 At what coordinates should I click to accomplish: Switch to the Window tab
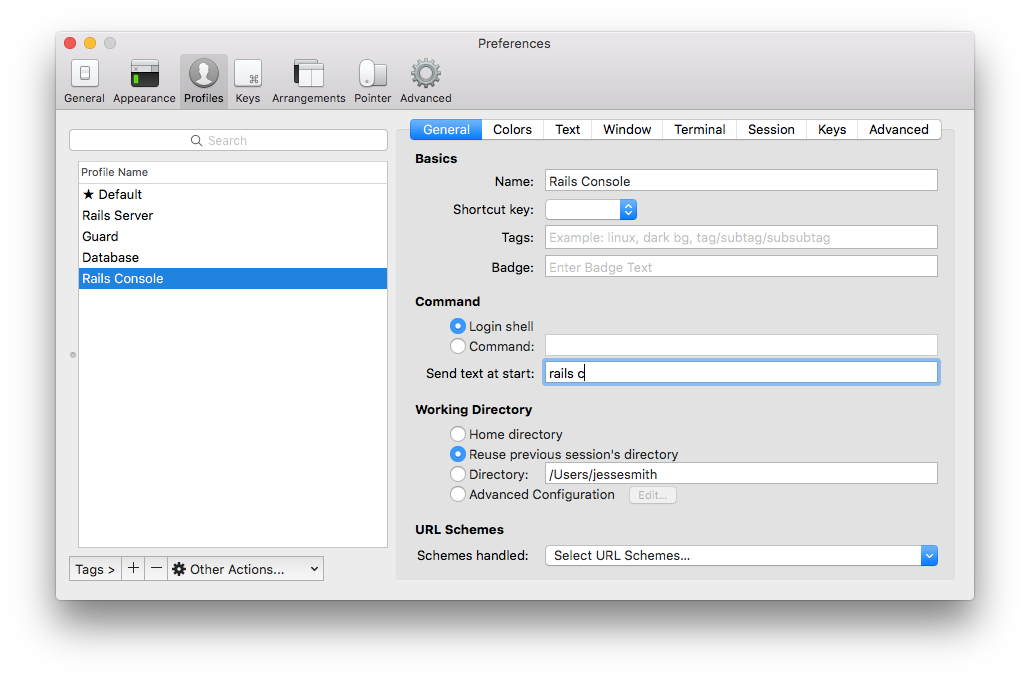[627, 129]
